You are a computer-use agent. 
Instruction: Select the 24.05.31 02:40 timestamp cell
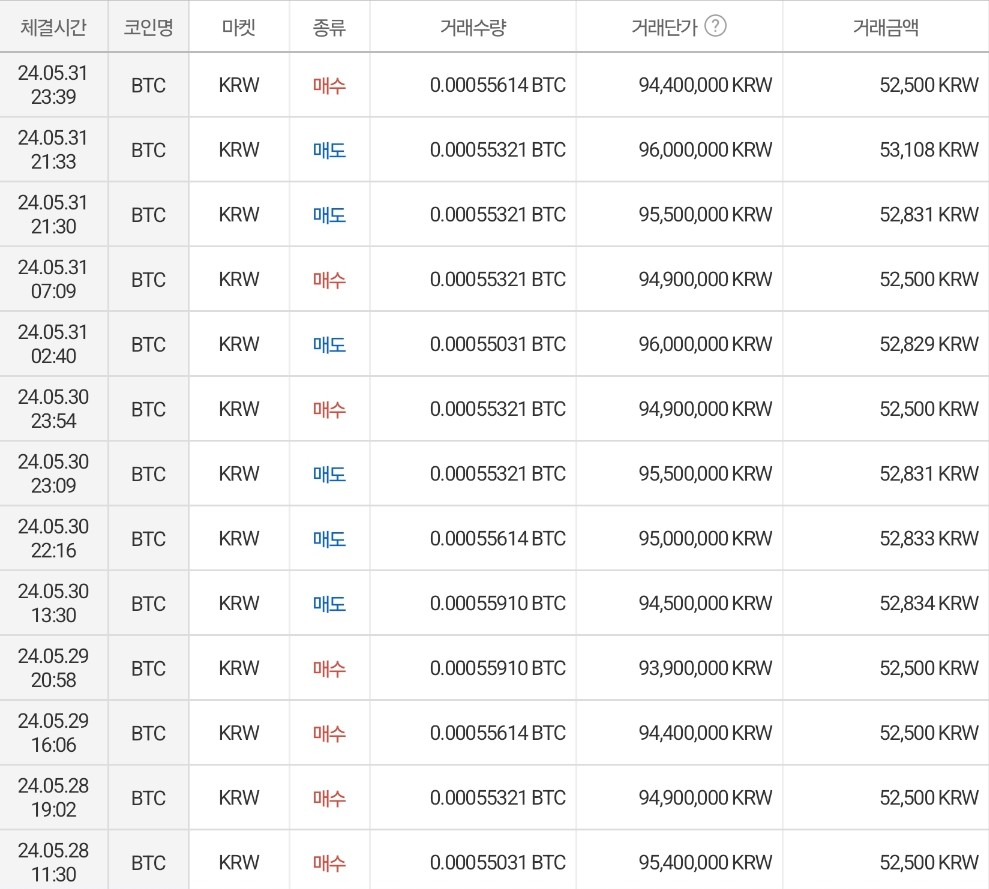click(54, 344)
